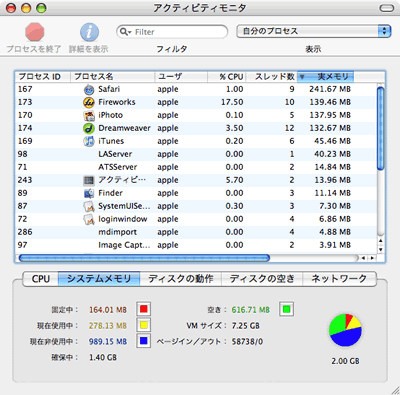The height and width of the screenshot is (395, 400).
Task: Click the blue 現在非使用中 color swatch
Action: (143, 341)
